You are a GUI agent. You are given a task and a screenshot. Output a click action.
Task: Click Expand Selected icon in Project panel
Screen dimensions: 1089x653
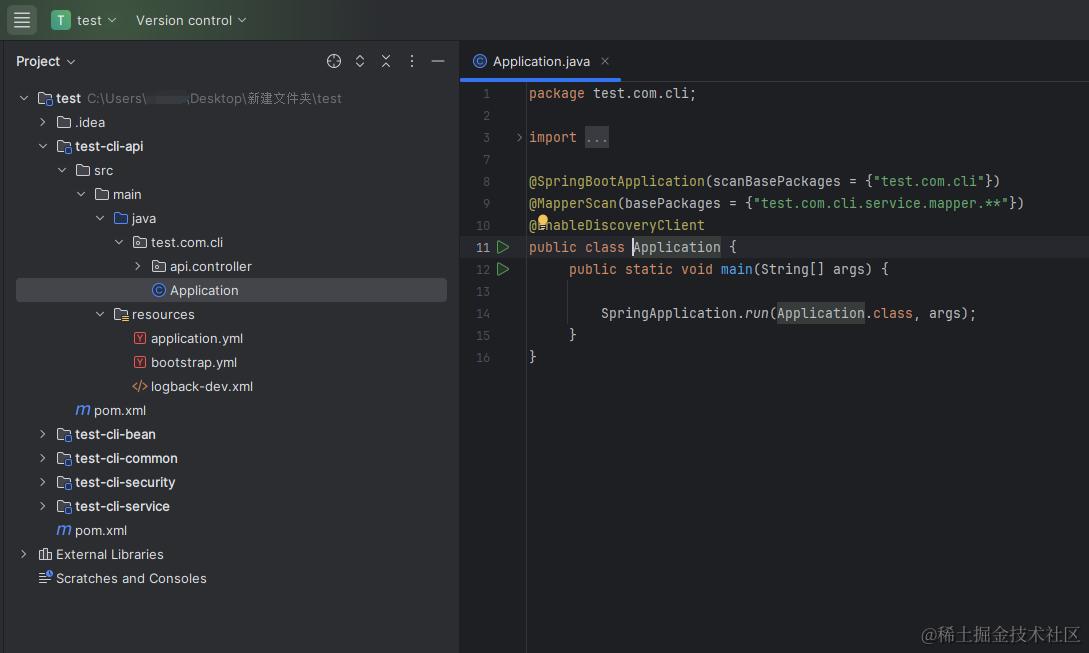[x=360, y=61]
